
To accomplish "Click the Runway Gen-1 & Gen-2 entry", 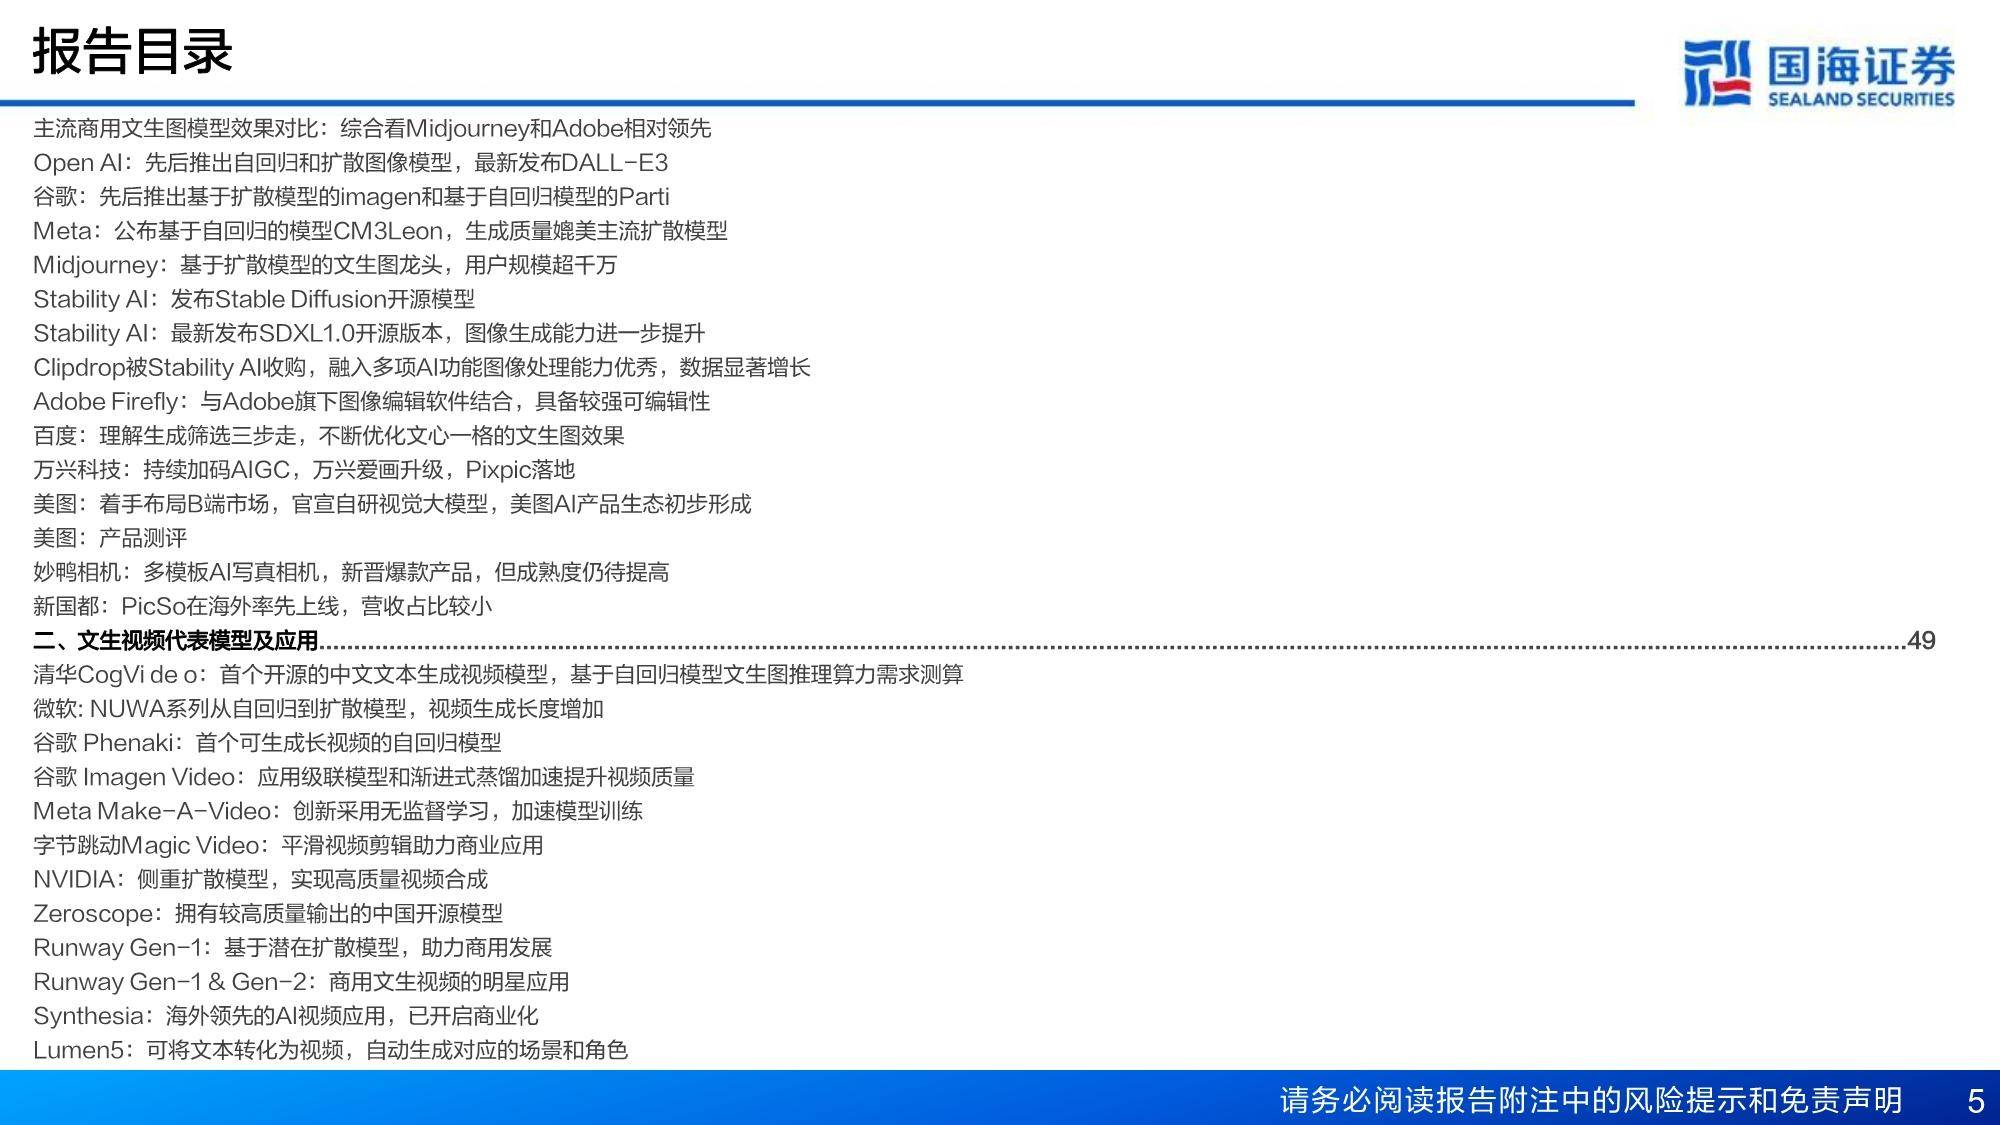I will pos(301,981).
